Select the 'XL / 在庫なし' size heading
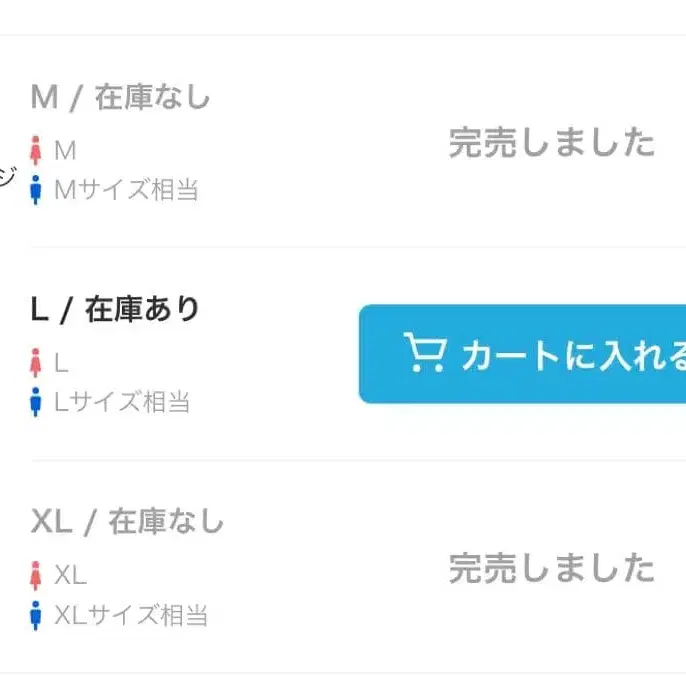Viewport: 686px width, 686px height. point(128,522)
